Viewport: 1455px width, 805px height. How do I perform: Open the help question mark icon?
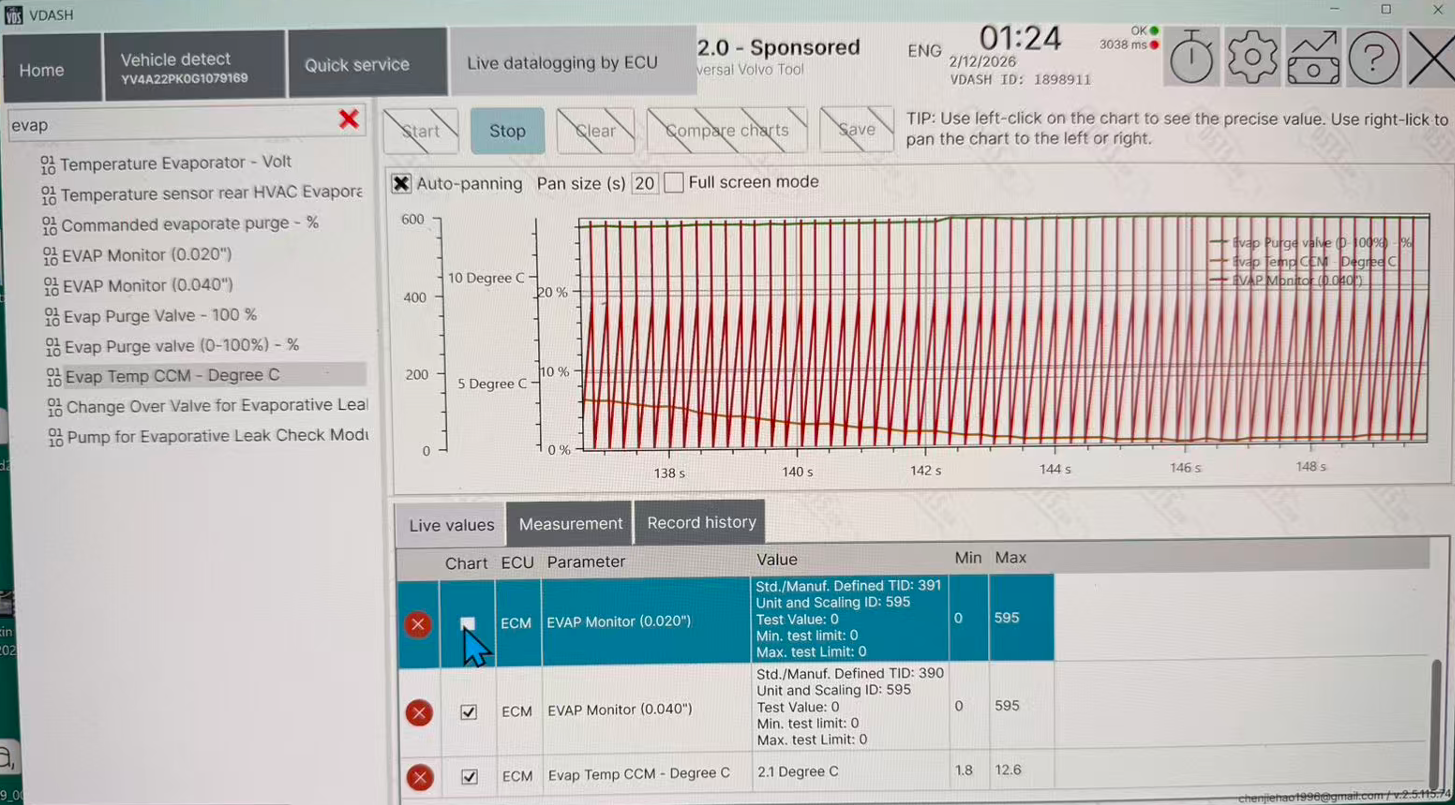tap(1373, 59)
